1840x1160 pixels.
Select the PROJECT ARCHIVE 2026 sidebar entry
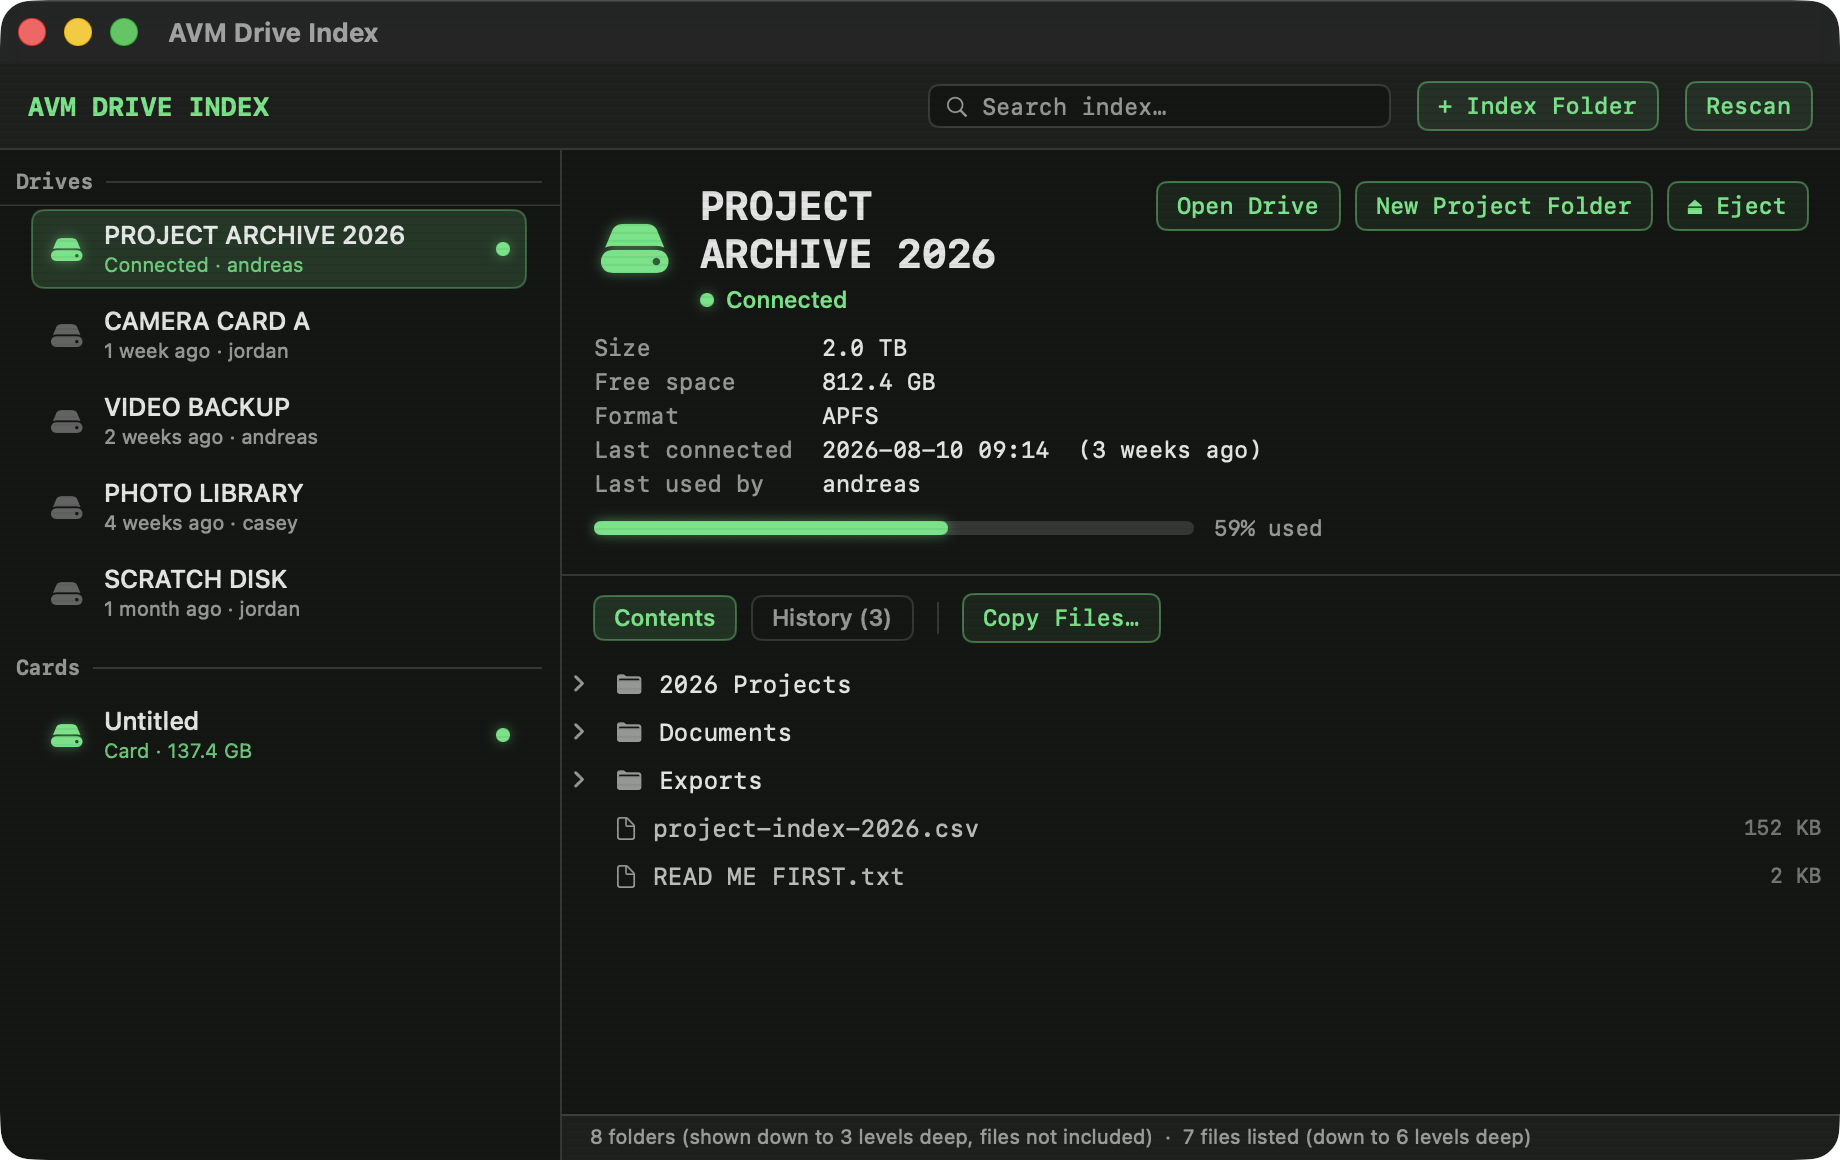click(x=279, y=249)
